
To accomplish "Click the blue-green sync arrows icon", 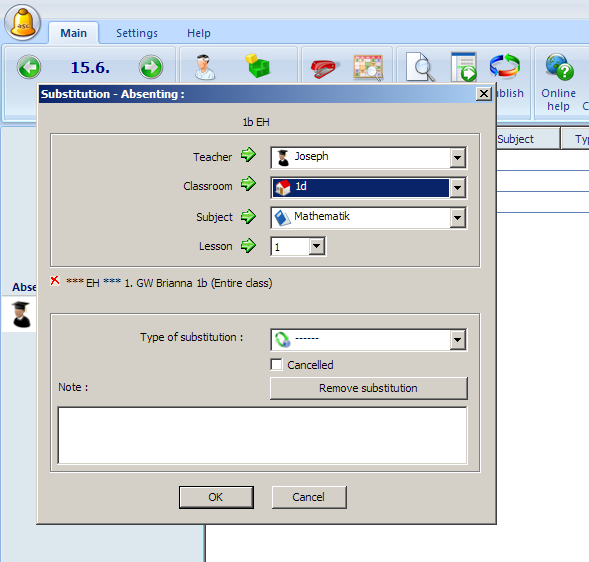I will click(x=504, y=66).
